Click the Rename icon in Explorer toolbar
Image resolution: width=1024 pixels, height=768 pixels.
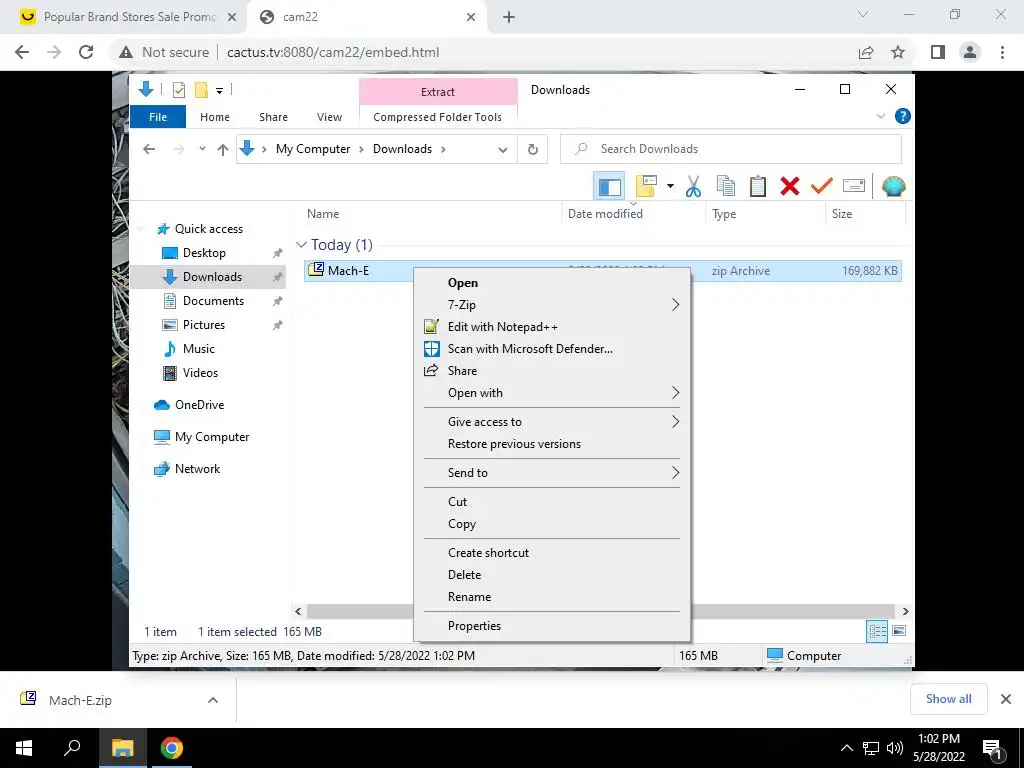[x=854, y=186]
